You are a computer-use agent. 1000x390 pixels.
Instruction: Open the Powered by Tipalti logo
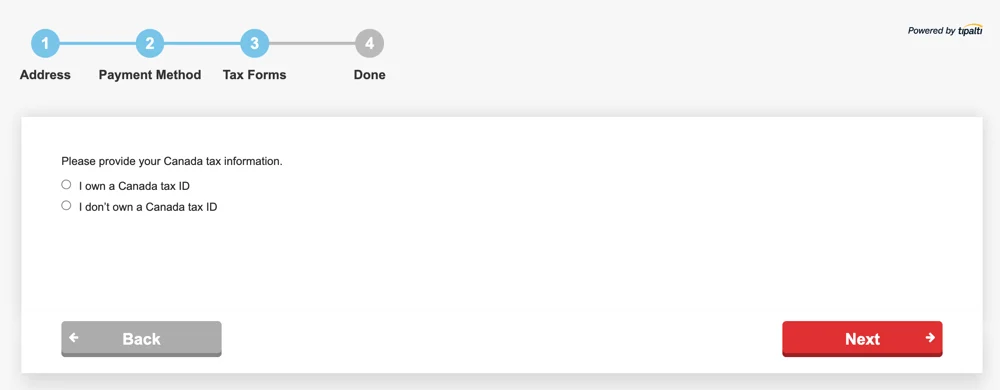tap(945, 31)
